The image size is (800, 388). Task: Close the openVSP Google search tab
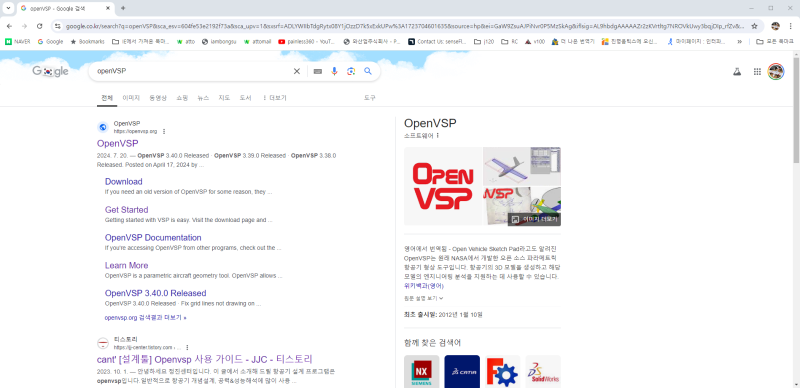point(109,8)
